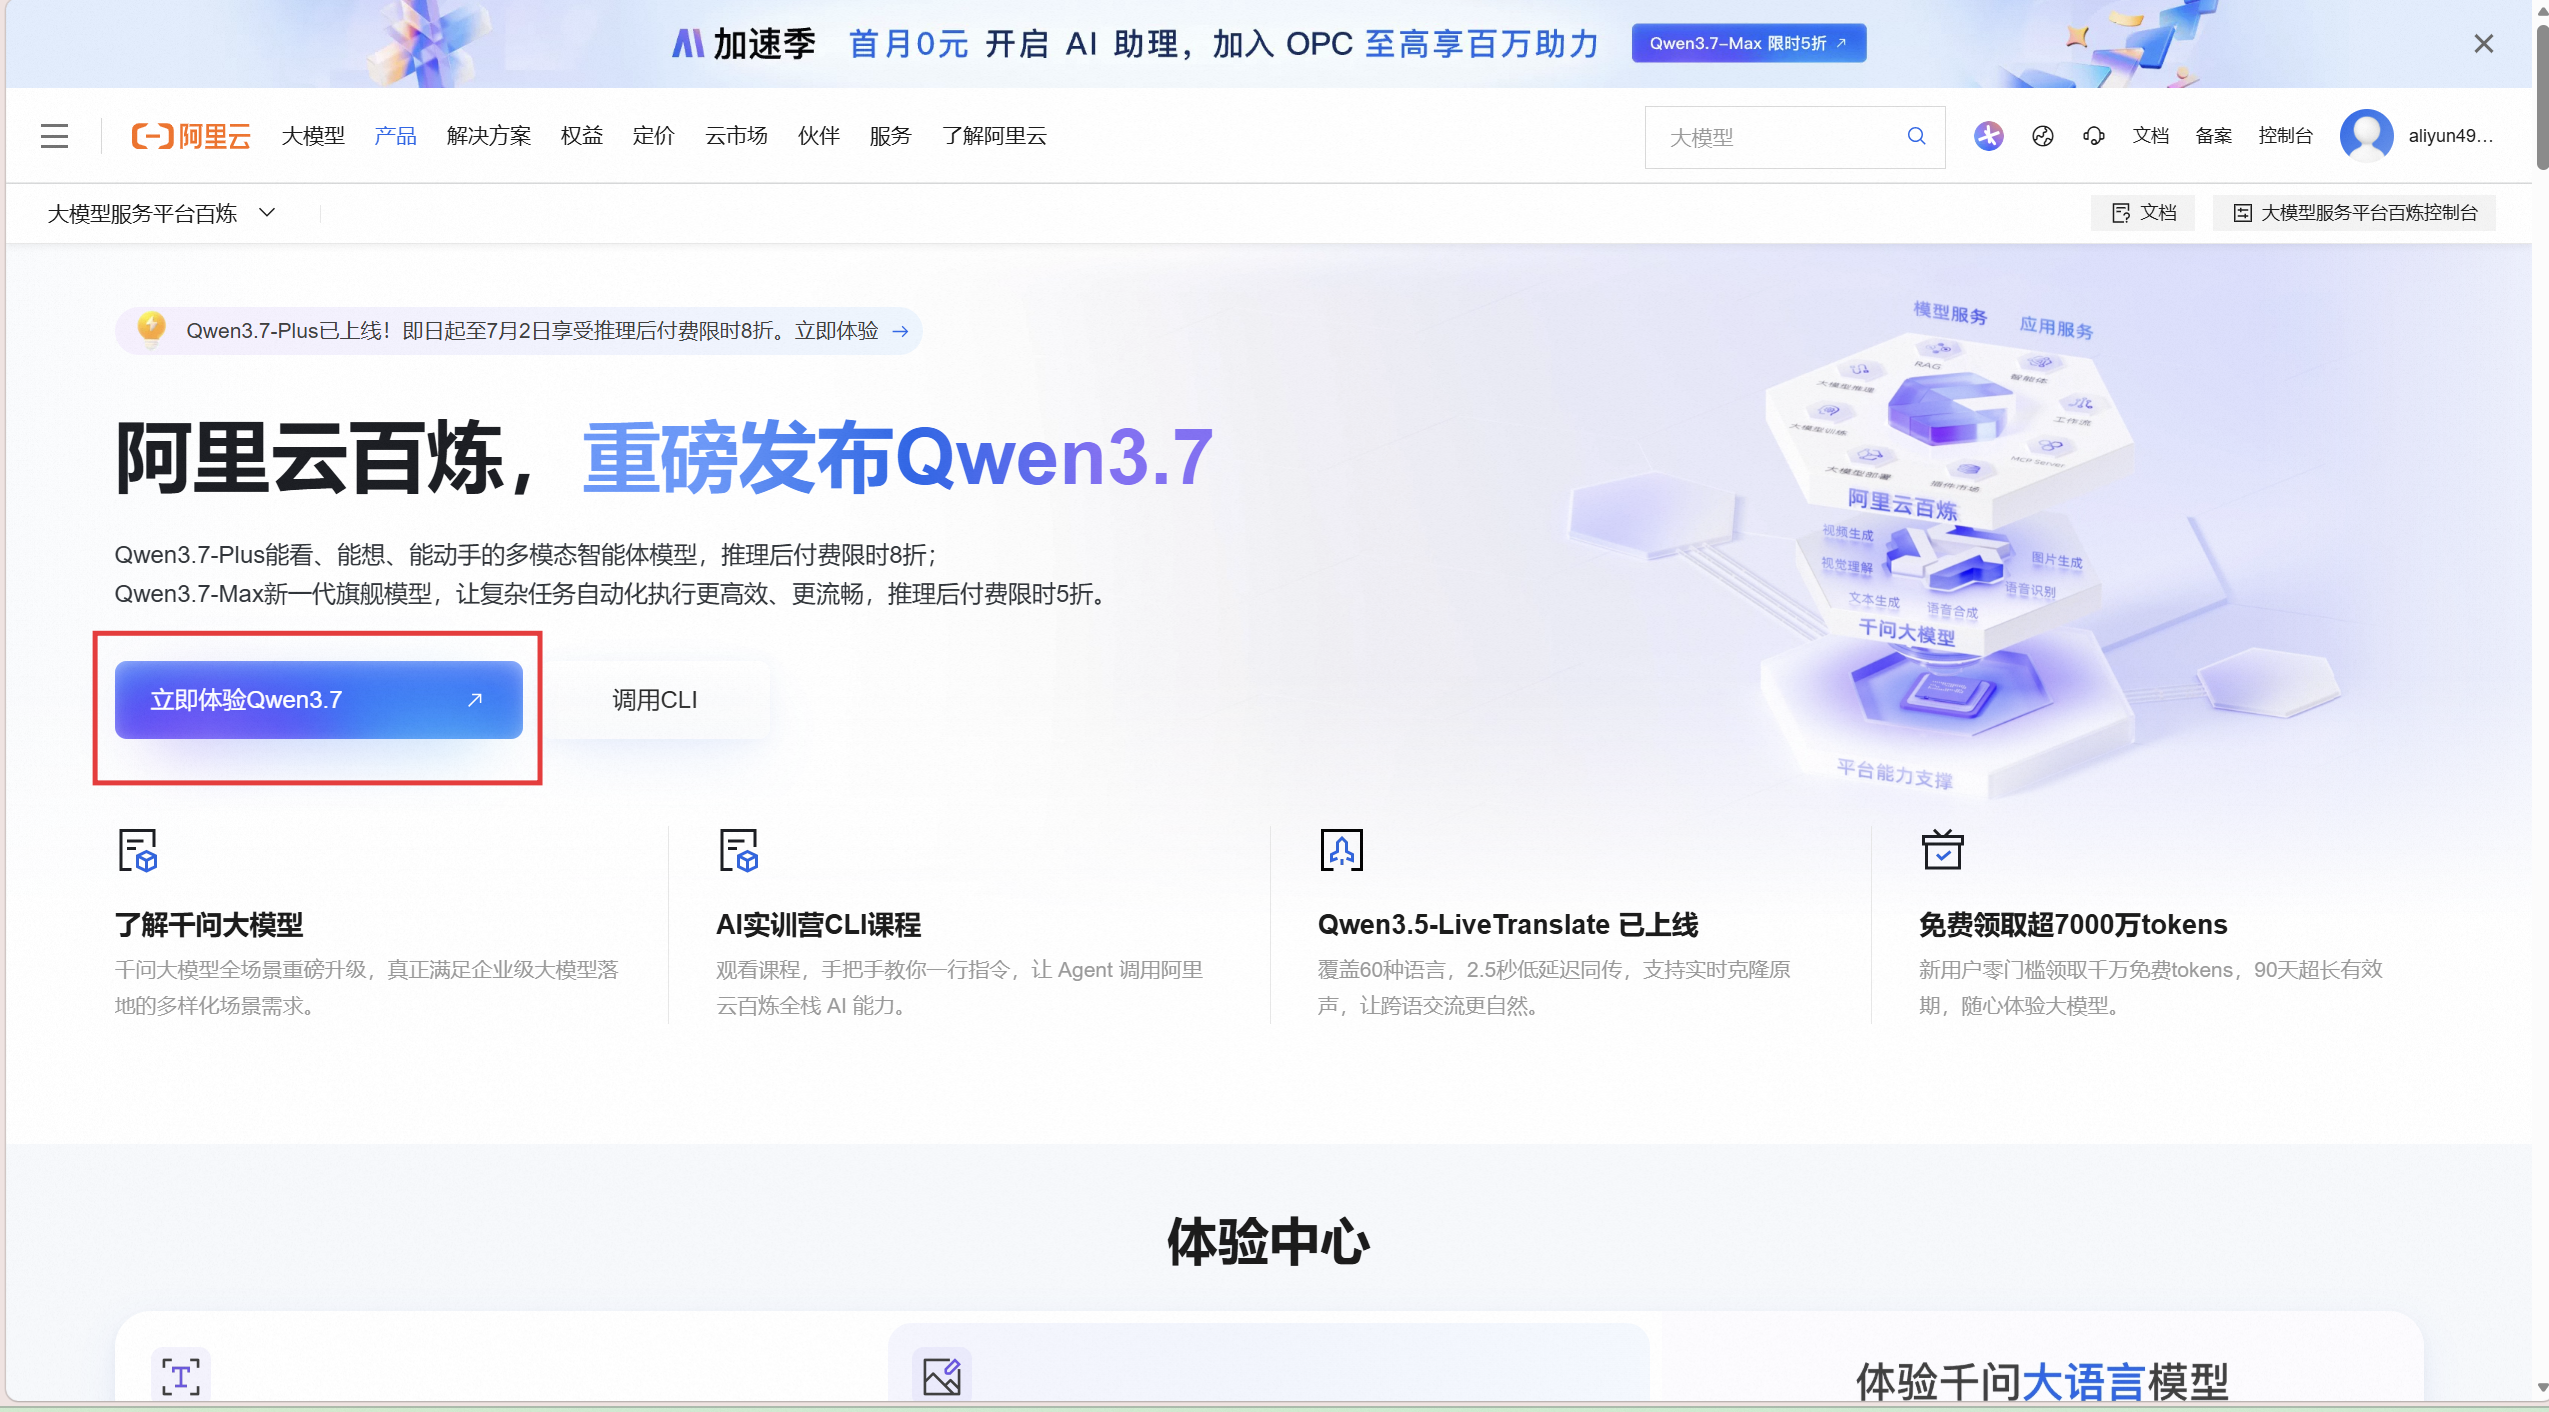Open Qwen3.5-LiveTranslate 已上线 card title
This screenshot has width=2549, height=1412.
pos(1507,925)
